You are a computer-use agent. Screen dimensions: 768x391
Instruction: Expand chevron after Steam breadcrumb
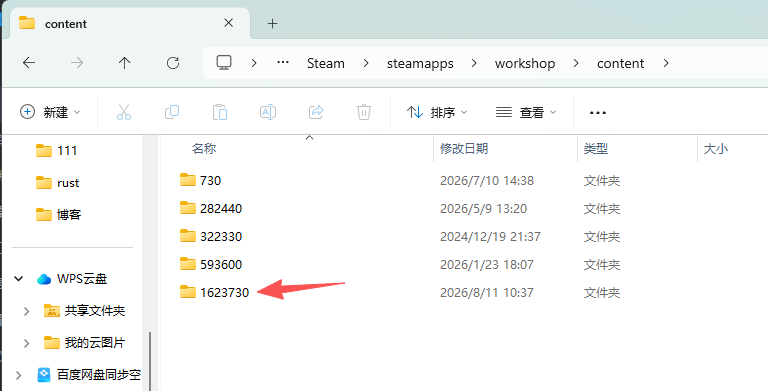[366, 63]
